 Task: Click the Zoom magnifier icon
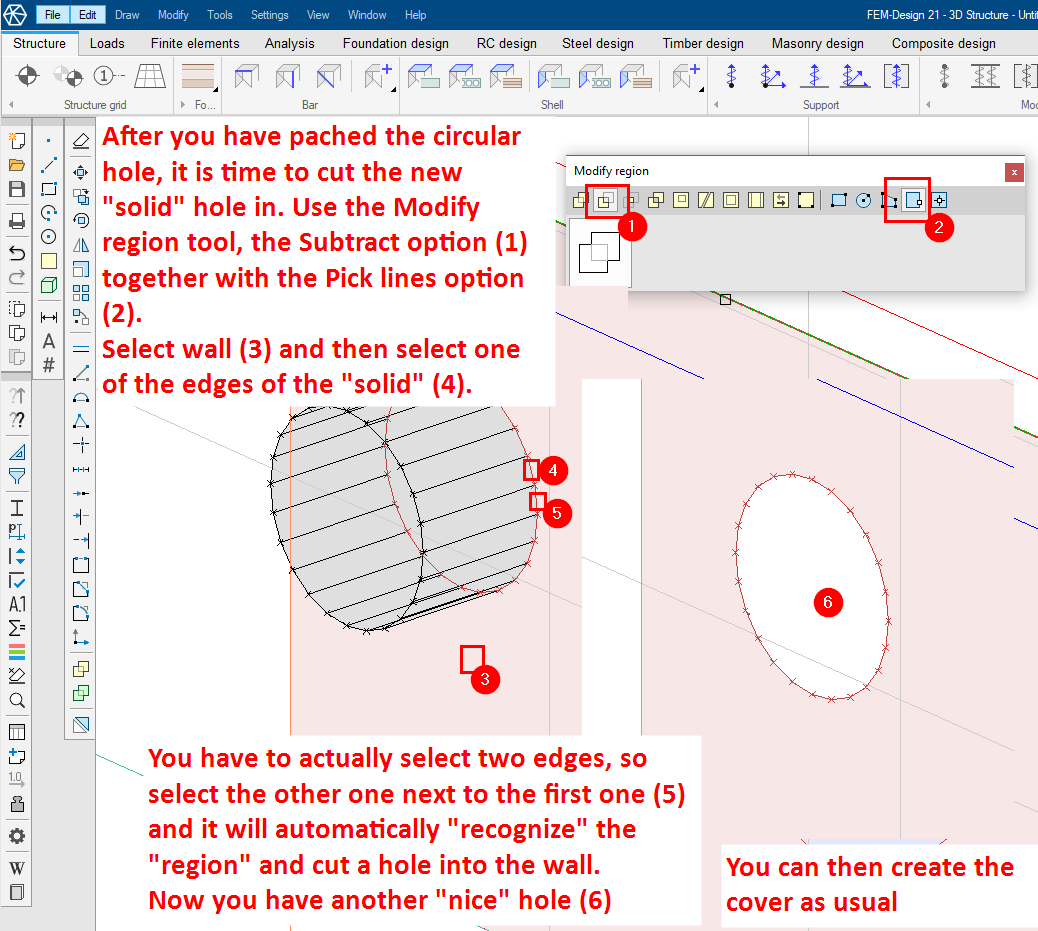tap(17, 700)
